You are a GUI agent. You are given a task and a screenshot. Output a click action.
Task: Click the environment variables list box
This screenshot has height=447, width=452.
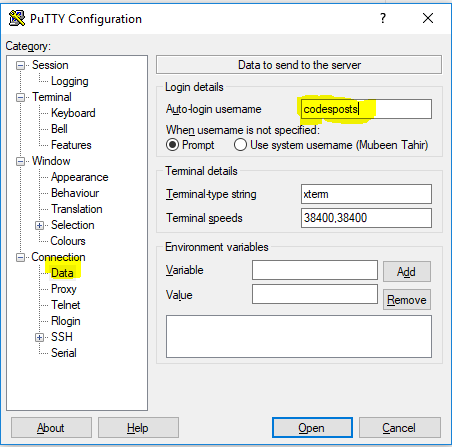click(299, 337)
